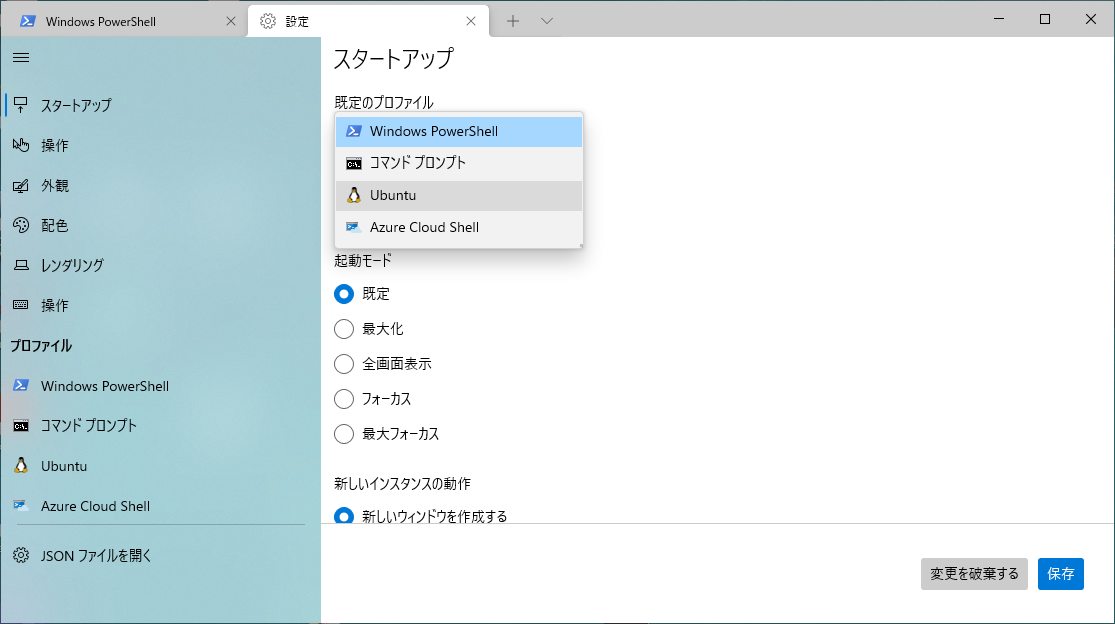The image size is (1115, 624).
Task: Select 最大化 launch mode radio button
Action: (344, 329)
